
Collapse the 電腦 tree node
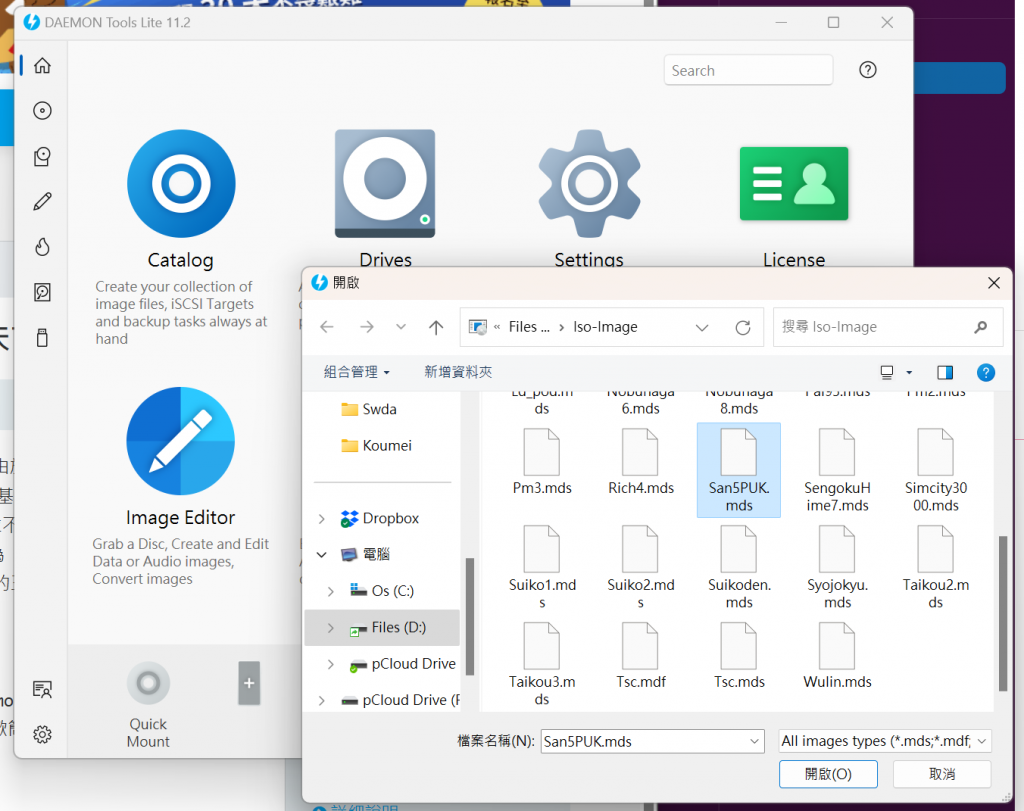[x=321, y=555]
